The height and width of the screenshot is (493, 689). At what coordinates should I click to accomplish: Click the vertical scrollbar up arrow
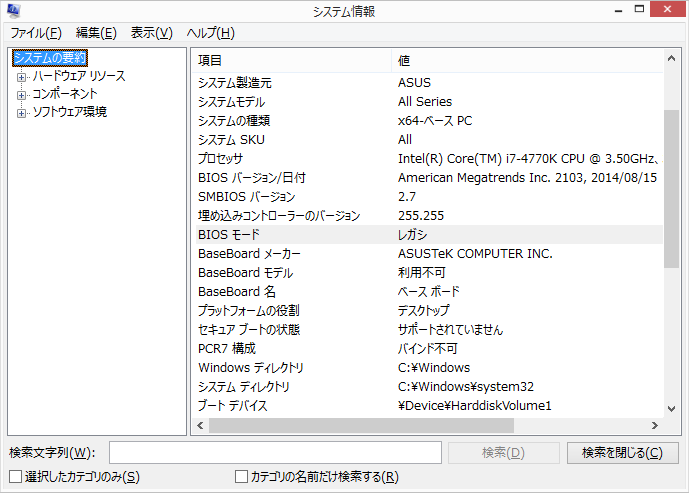(x=671, y=61)
